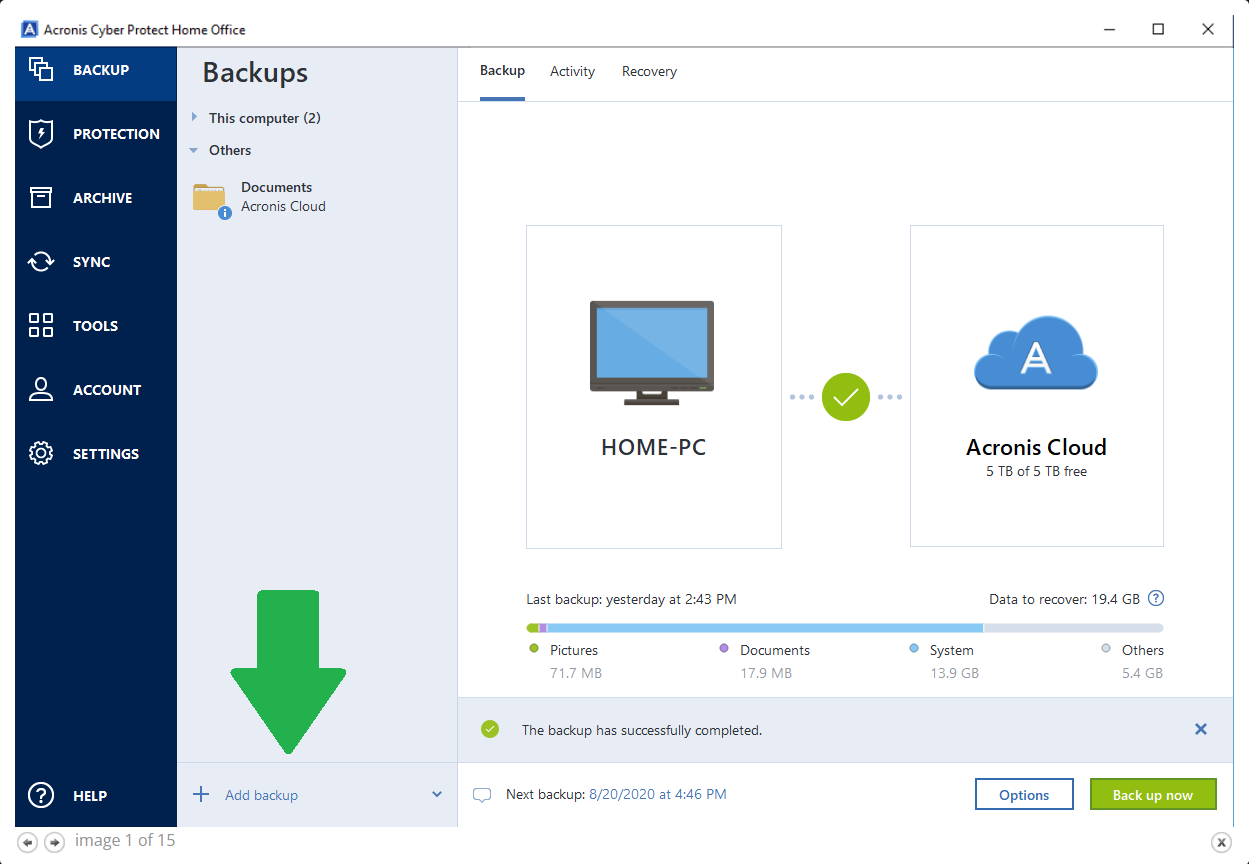Screen dimensions: 1249x864
Task: Go to next image arrow
Action: click(55, 842)
